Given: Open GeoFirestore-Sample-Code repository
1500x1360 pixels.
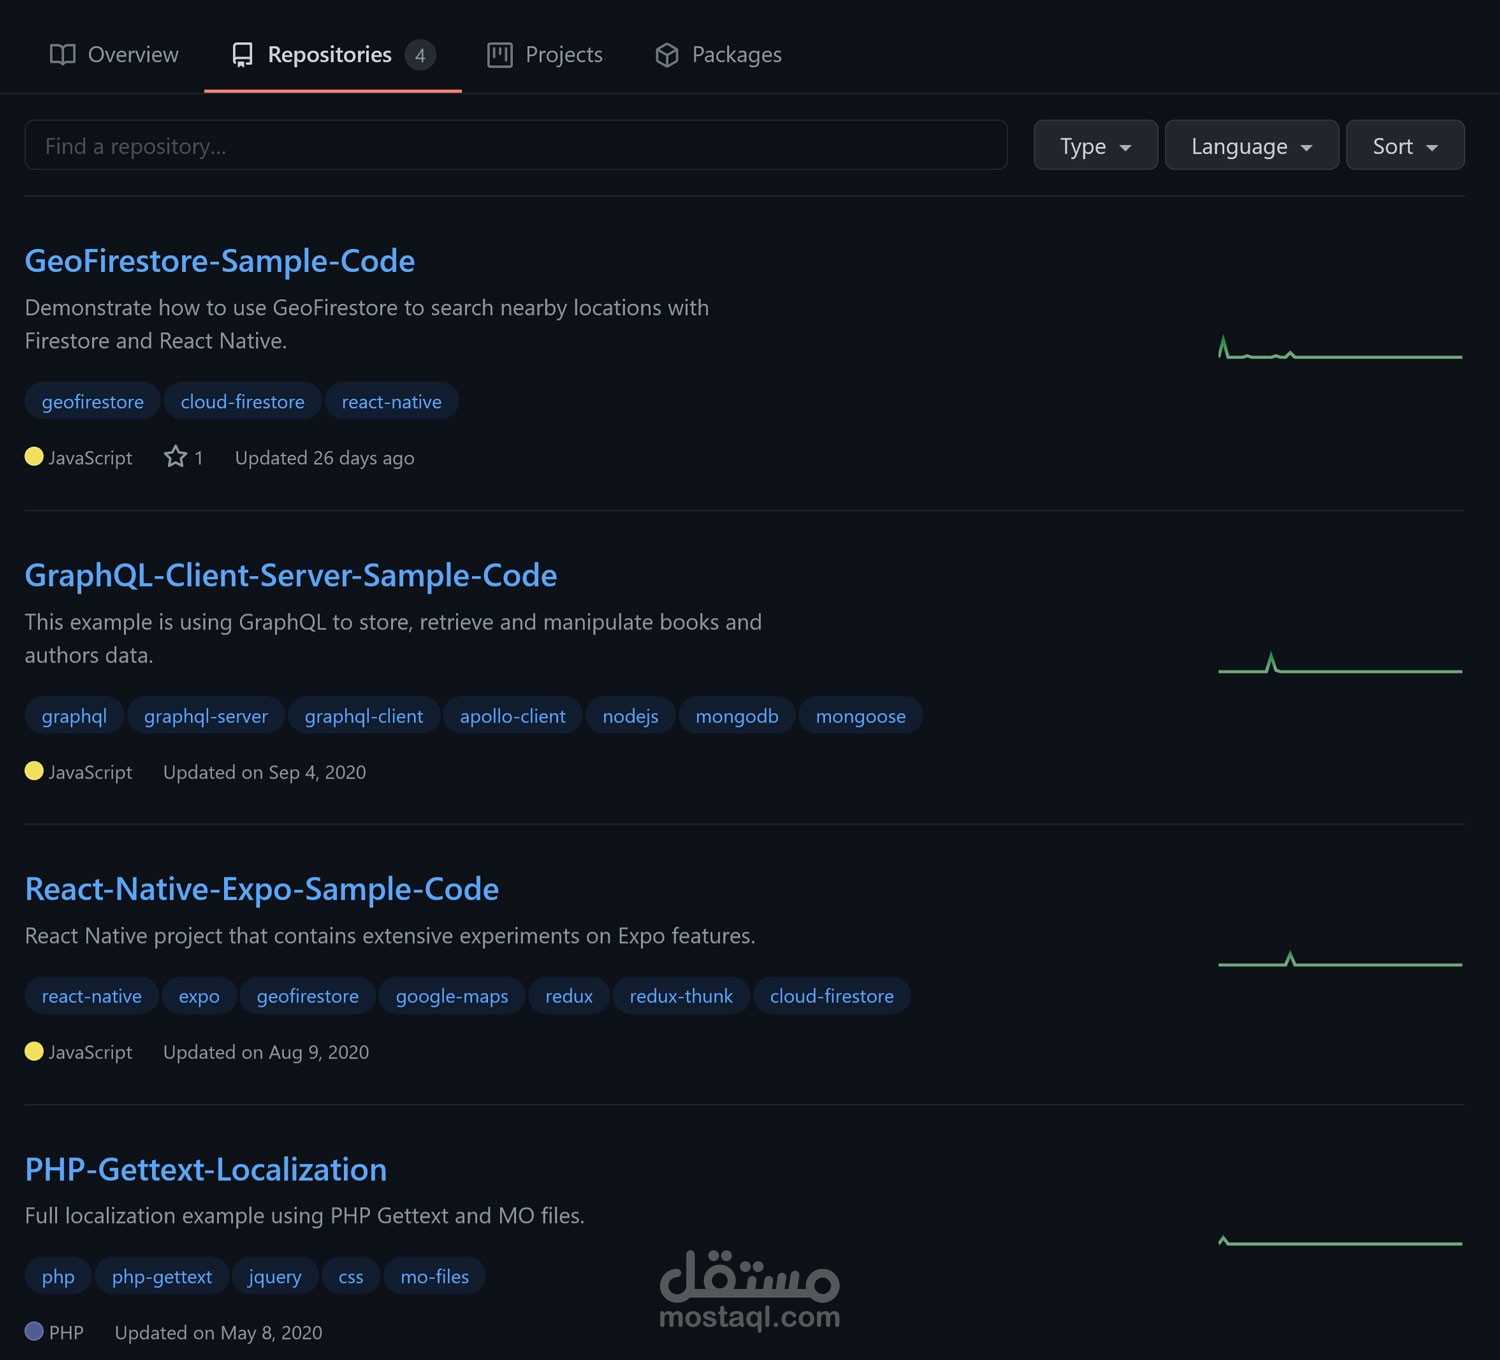Looking at the screenshot, I should 220,261.
